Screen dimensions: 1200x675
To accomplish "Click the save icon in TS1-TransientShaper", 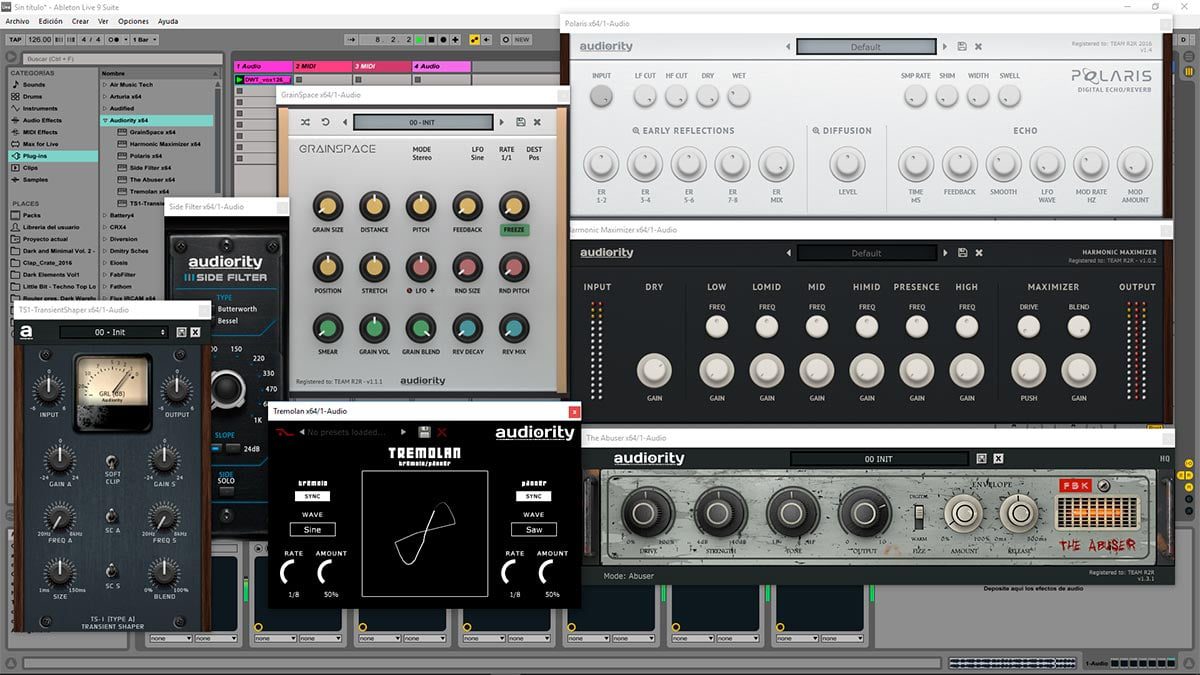I will click(181, 332).
